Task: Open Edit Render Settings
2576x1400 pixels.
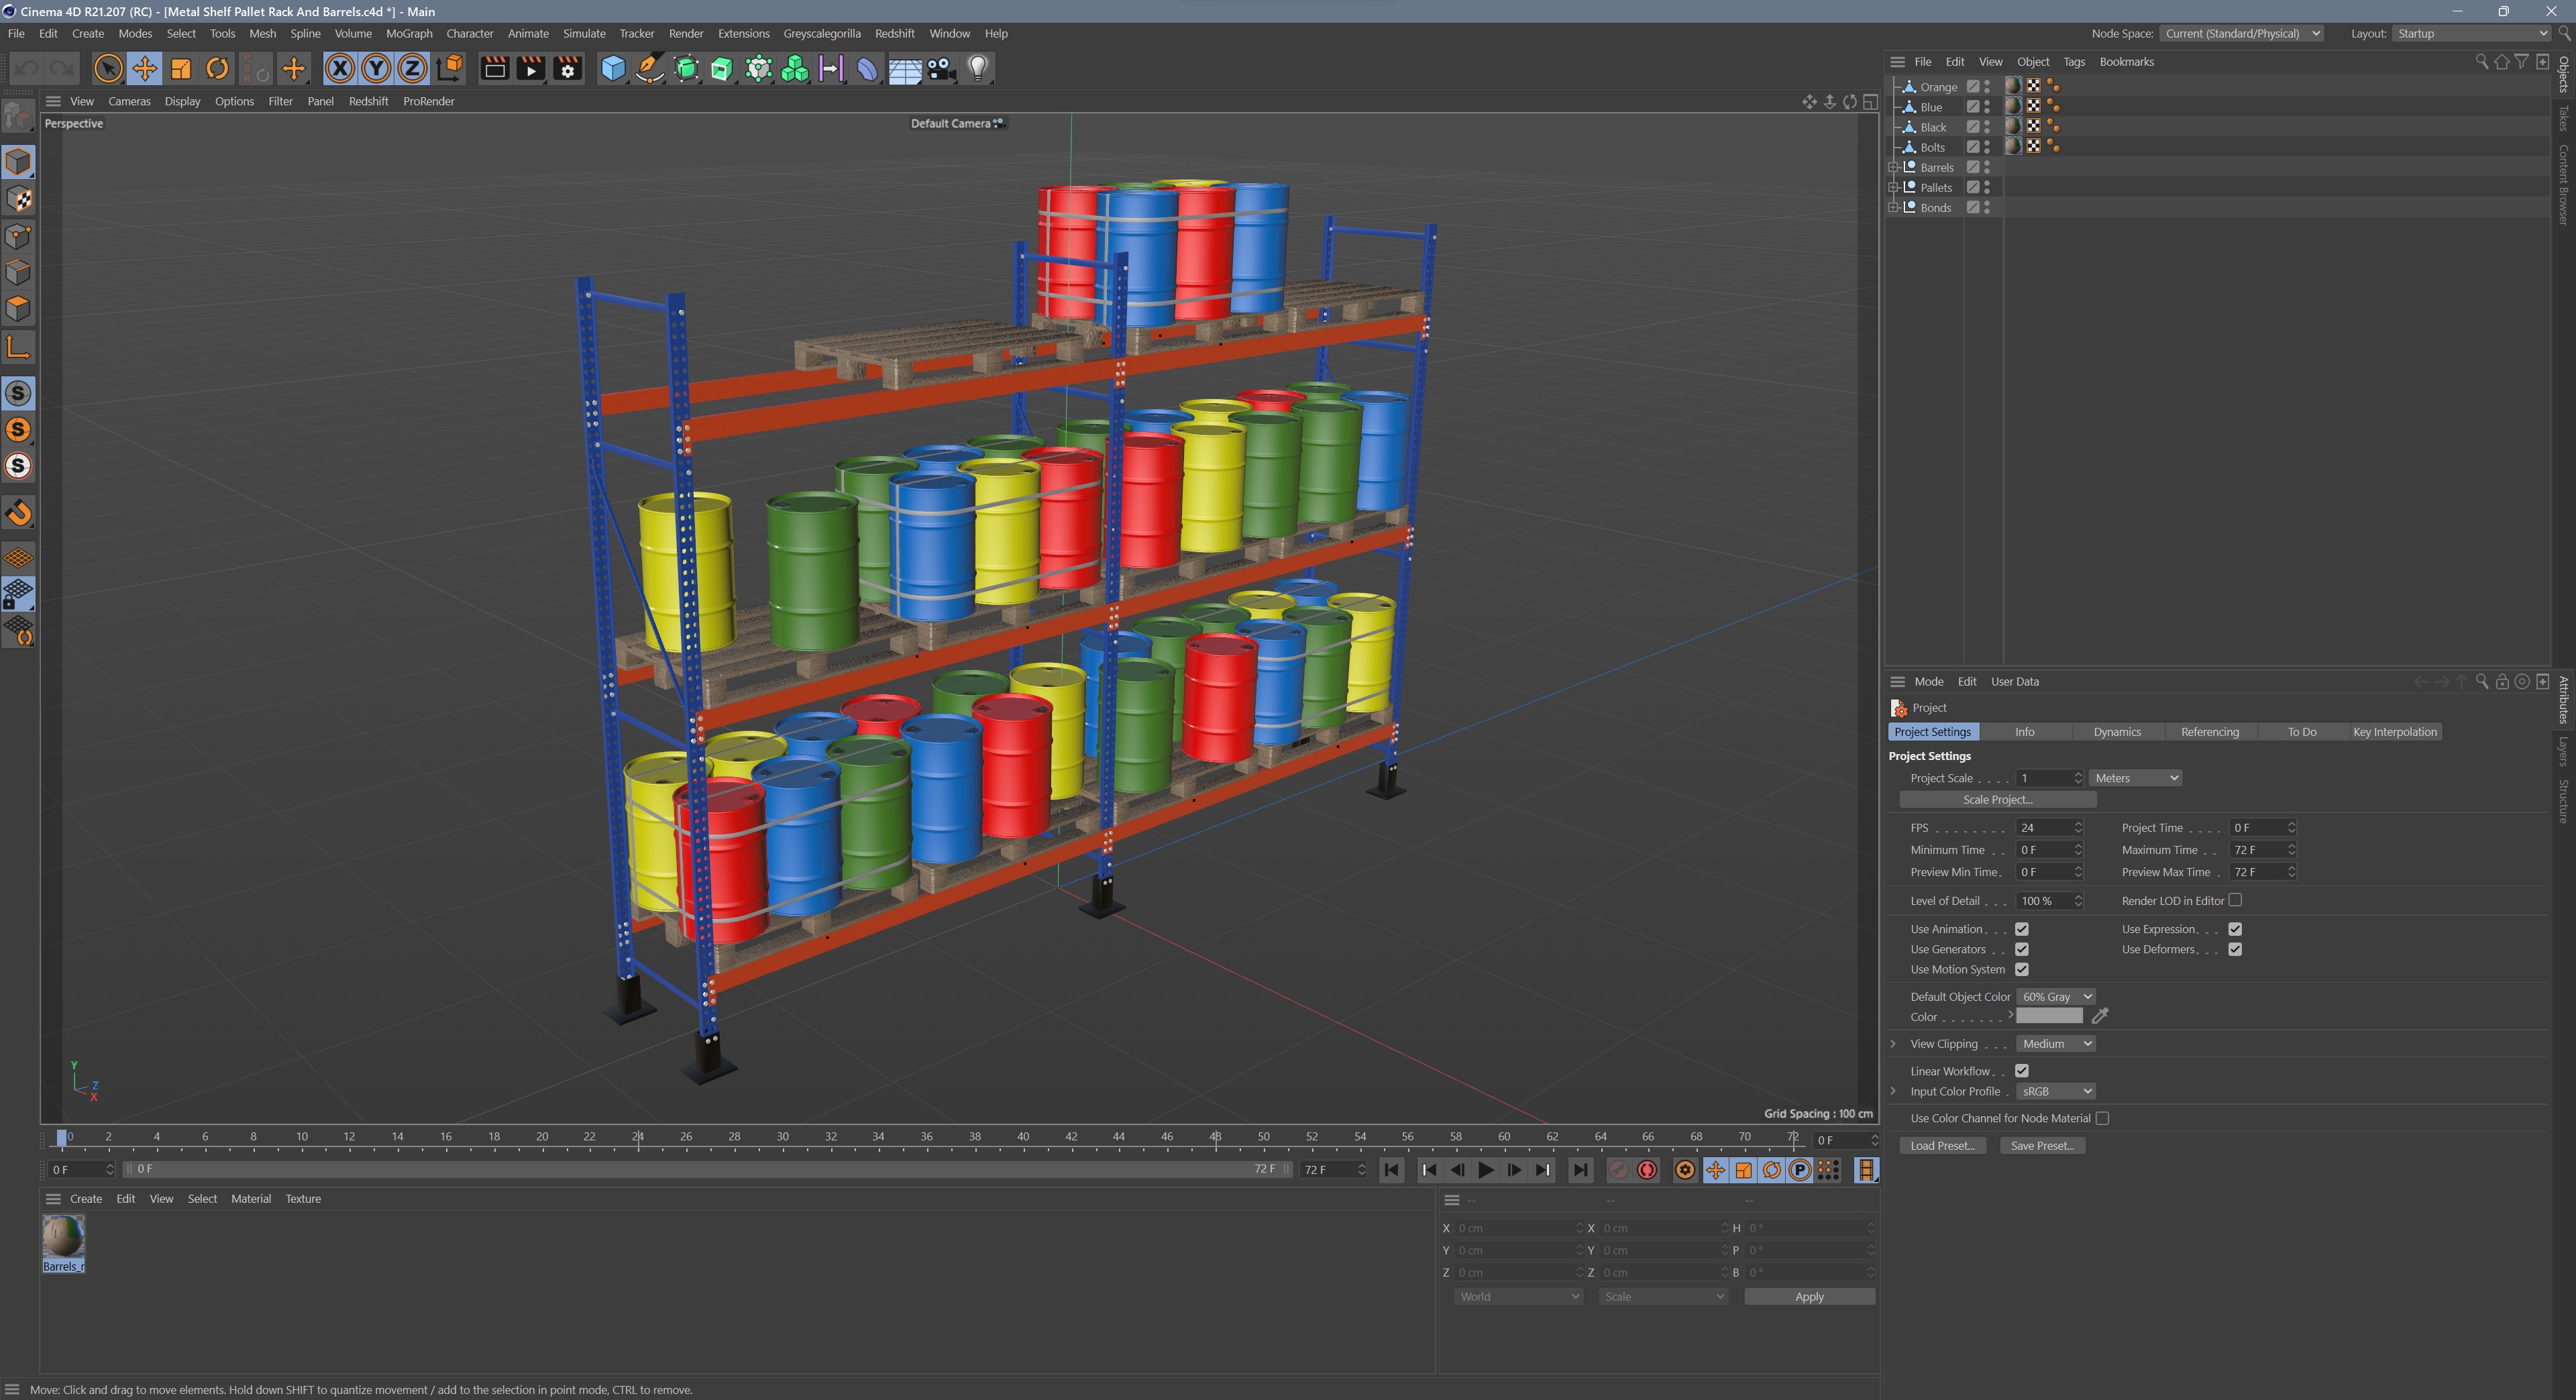Action: [567, 68]
